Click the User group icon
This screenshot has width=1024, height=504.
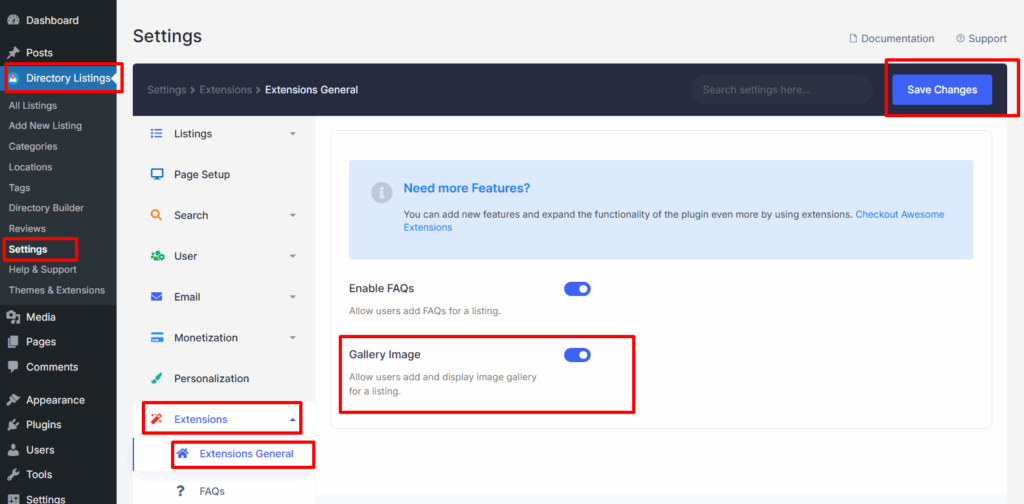(x=157, y=256)
